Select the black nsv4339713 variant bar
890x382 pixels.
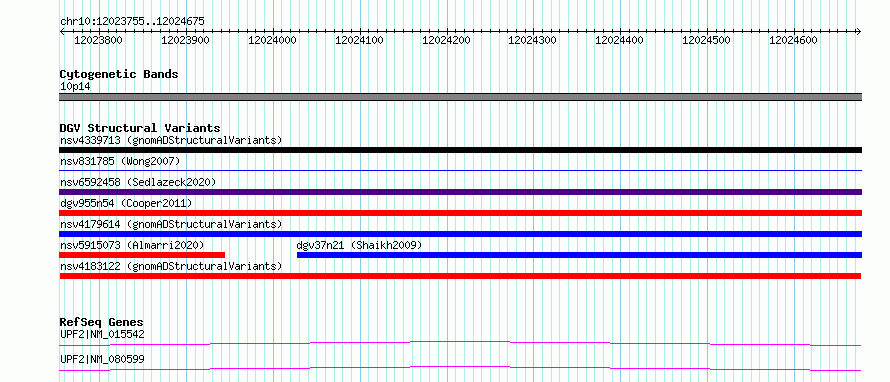[460, 150]
